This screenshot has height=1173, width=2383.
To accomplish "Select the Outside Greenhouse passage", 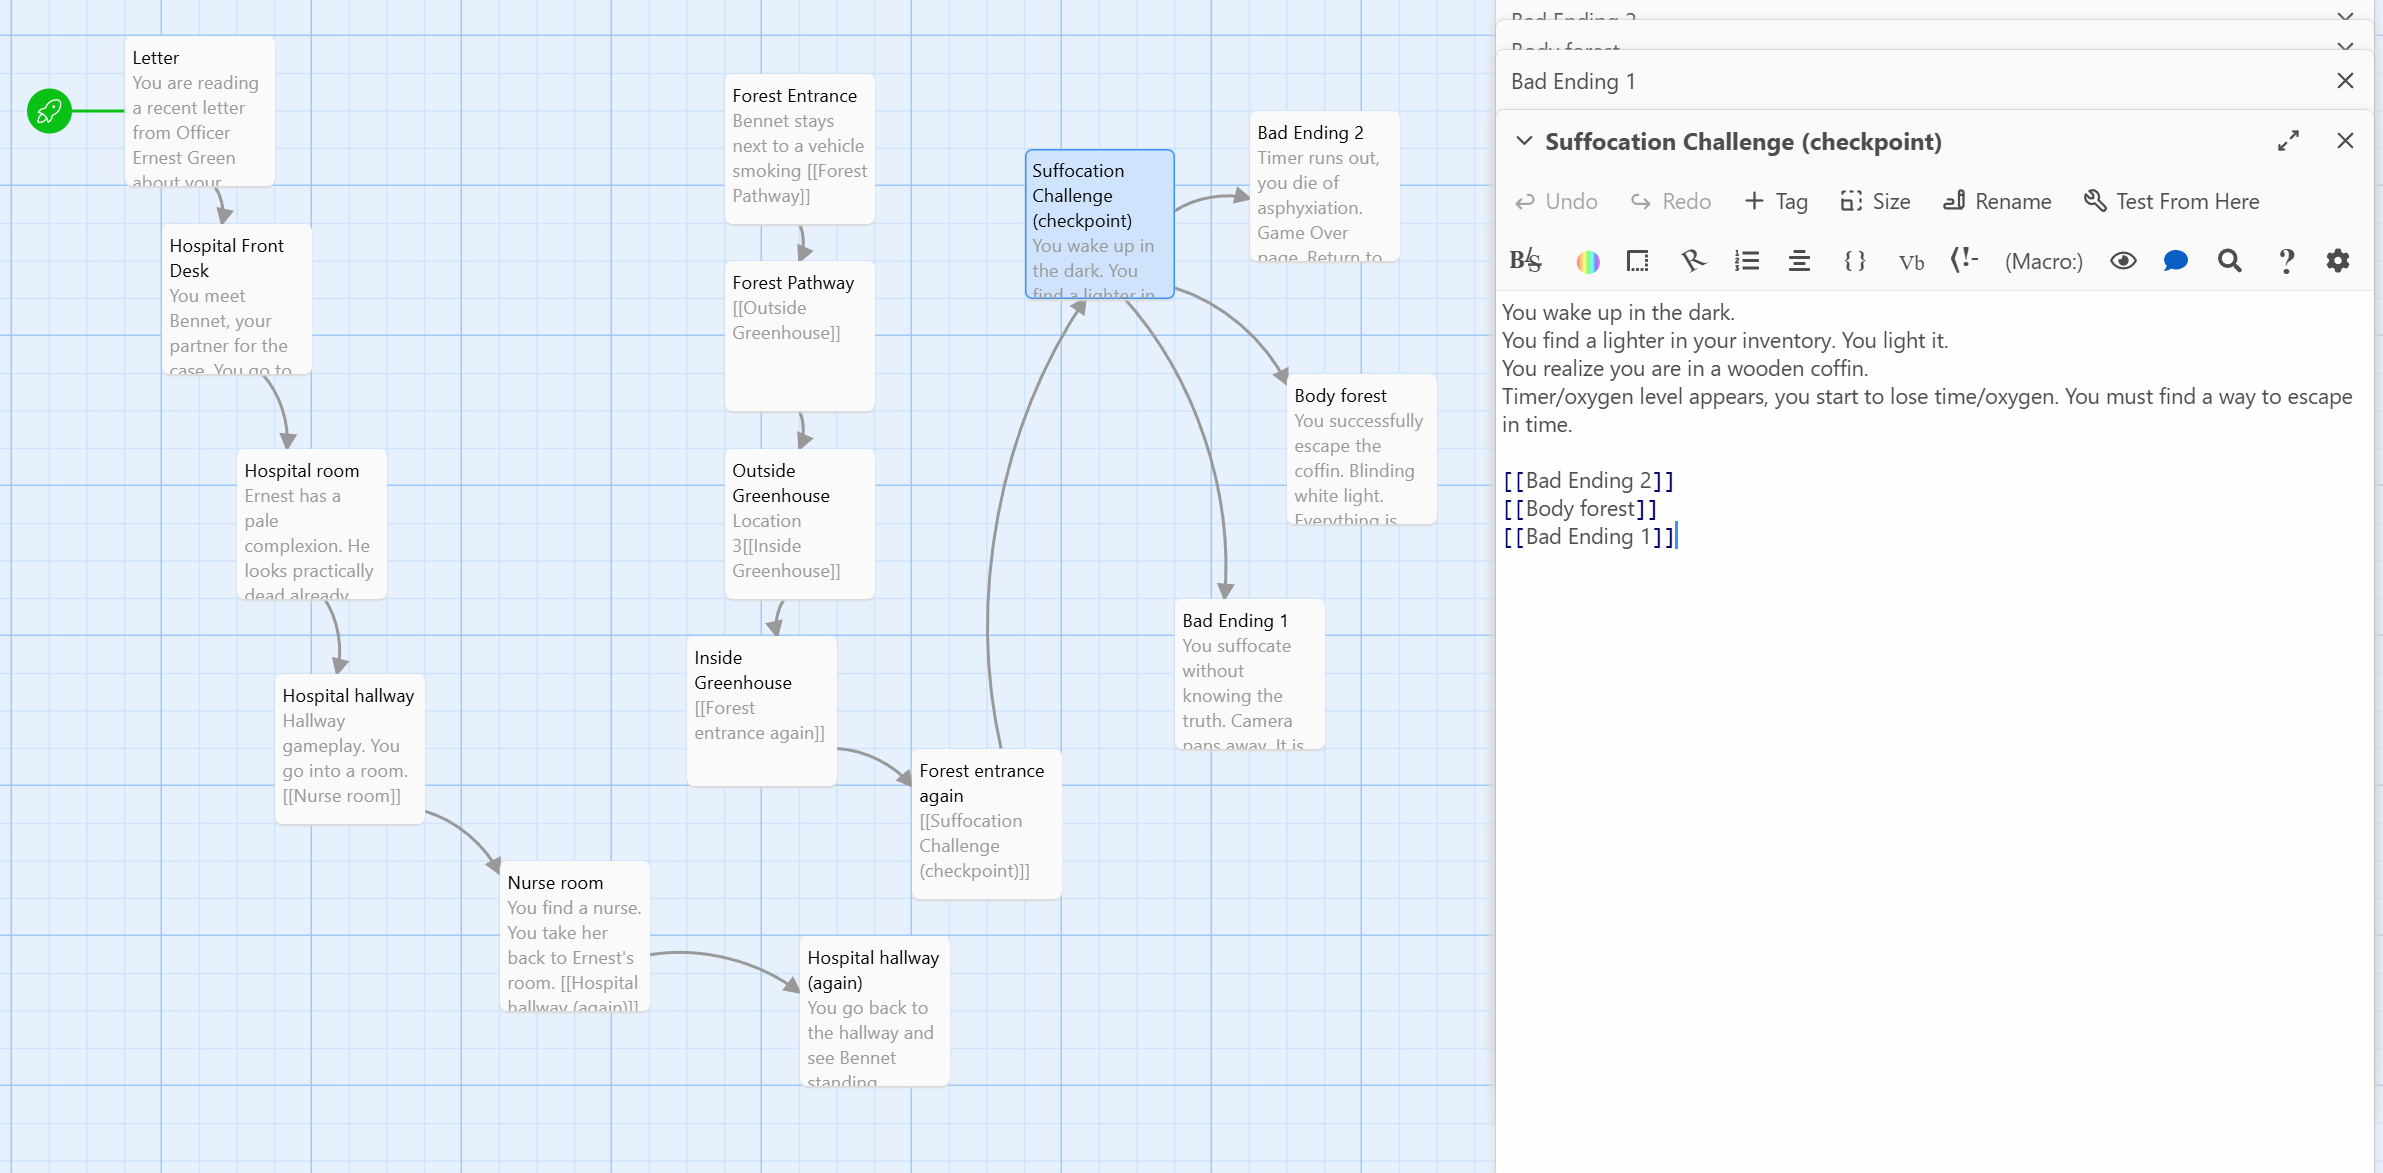I will tap(800, 524).
